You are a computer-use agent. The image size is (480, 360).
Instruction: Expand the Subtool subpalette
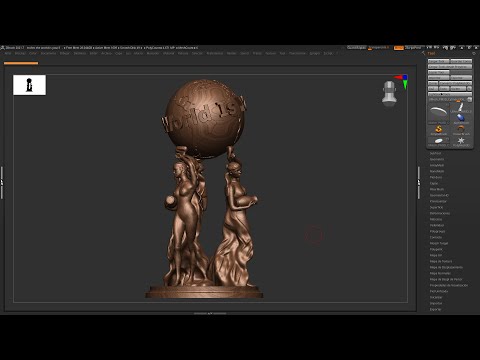[435, 153]
